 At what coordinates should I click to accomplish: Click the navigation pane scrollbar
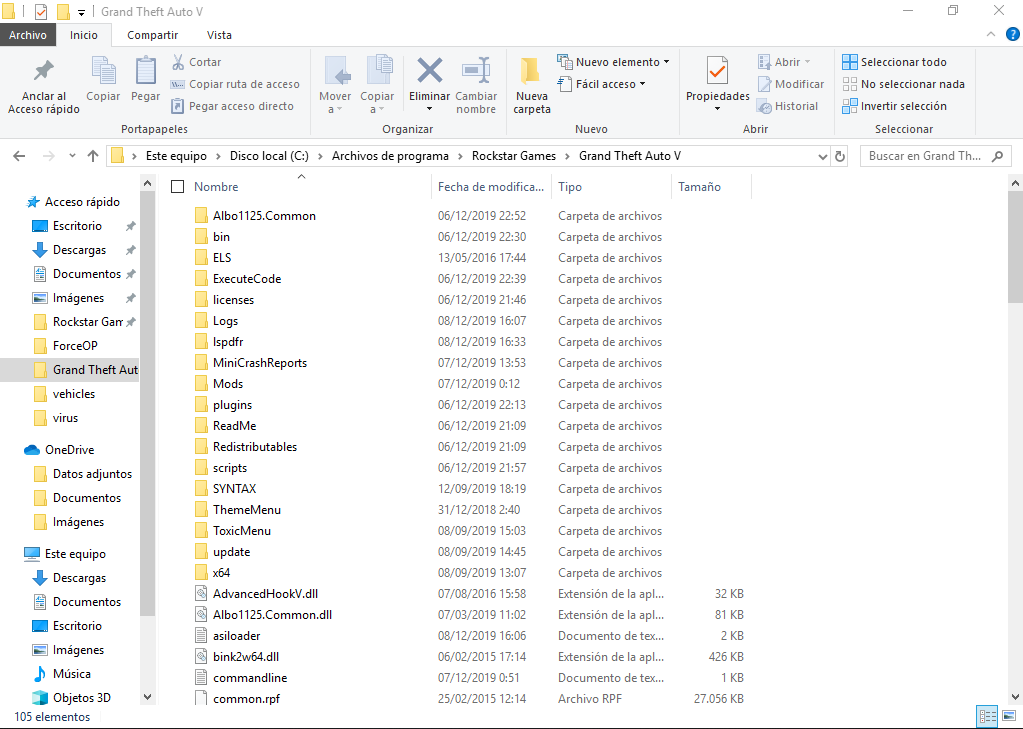(147, 405)
